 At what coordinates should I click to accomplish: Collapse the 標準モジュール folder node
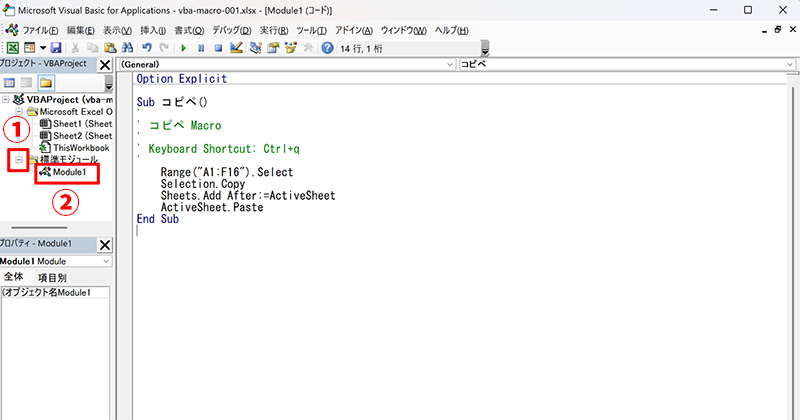coord(19,160)
